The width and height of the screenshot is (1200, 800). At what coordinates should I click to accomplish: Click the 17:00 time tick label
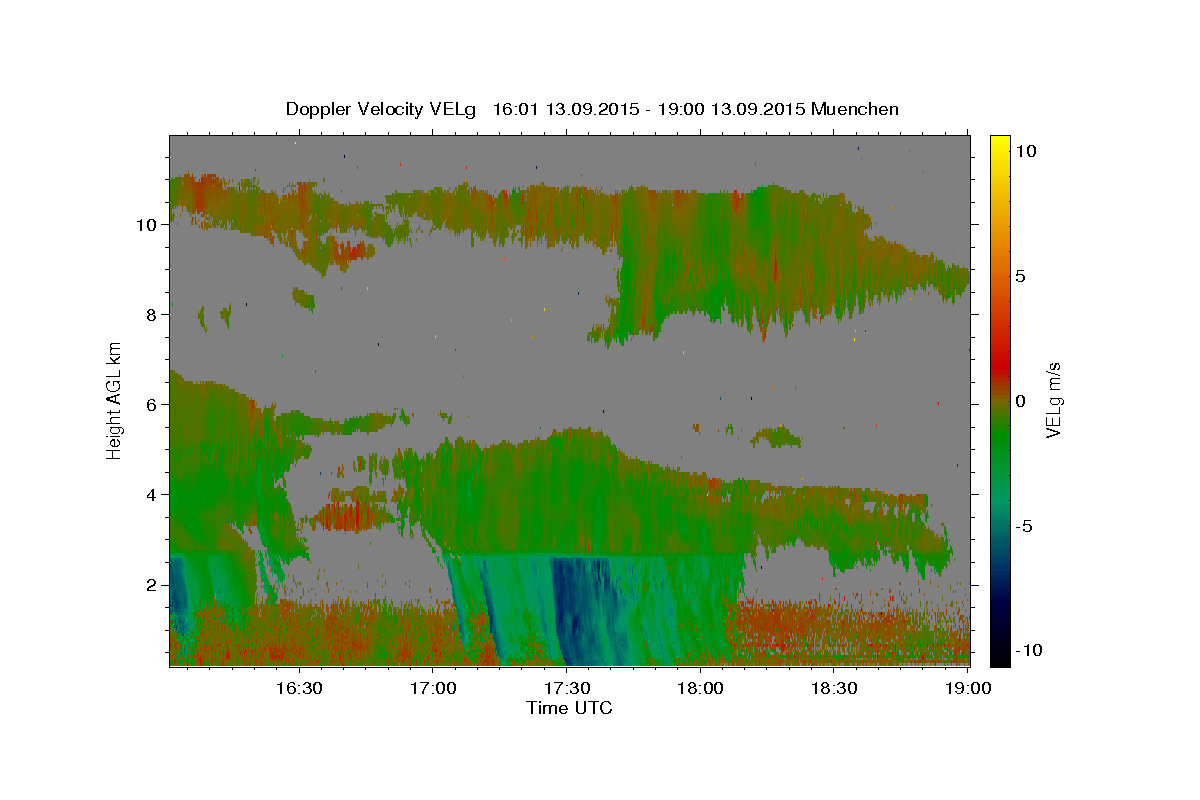[x=432, y=688]
